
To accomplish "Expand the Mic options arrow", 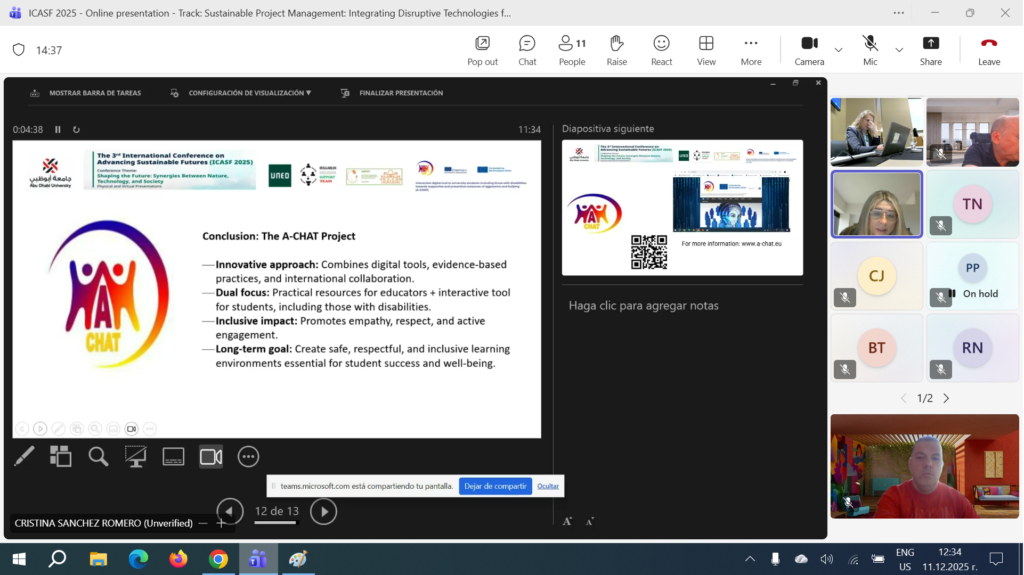I will pos(898,49).
